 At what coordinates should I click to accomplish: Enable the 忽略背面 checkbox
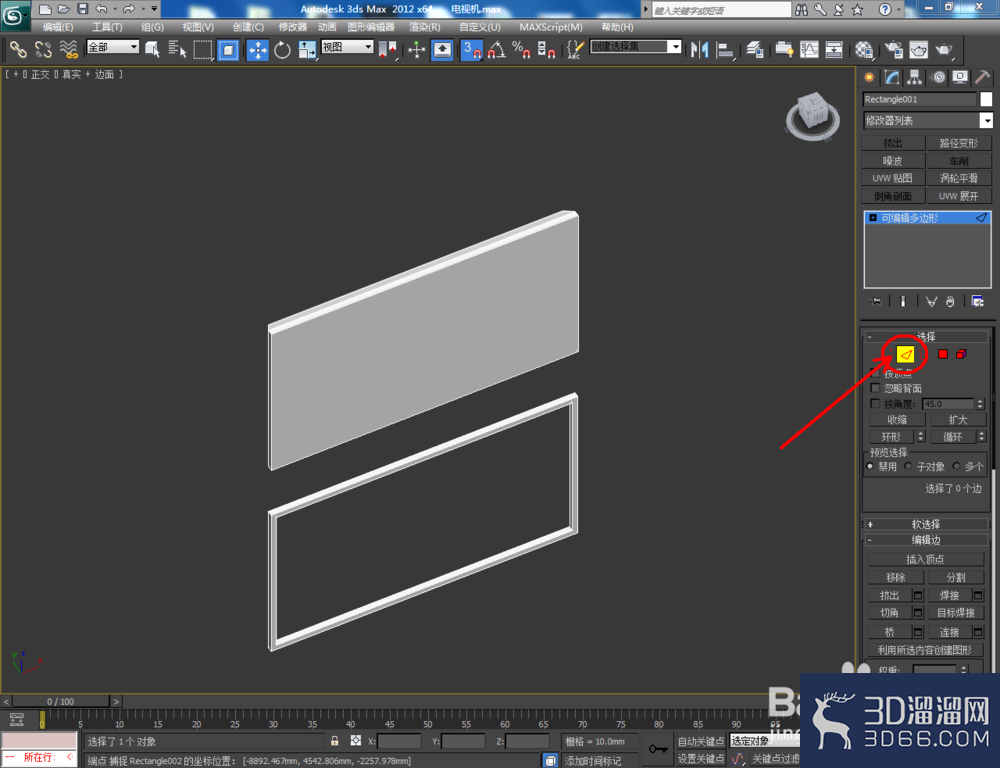pyautogui.click(x=875, y=388)
